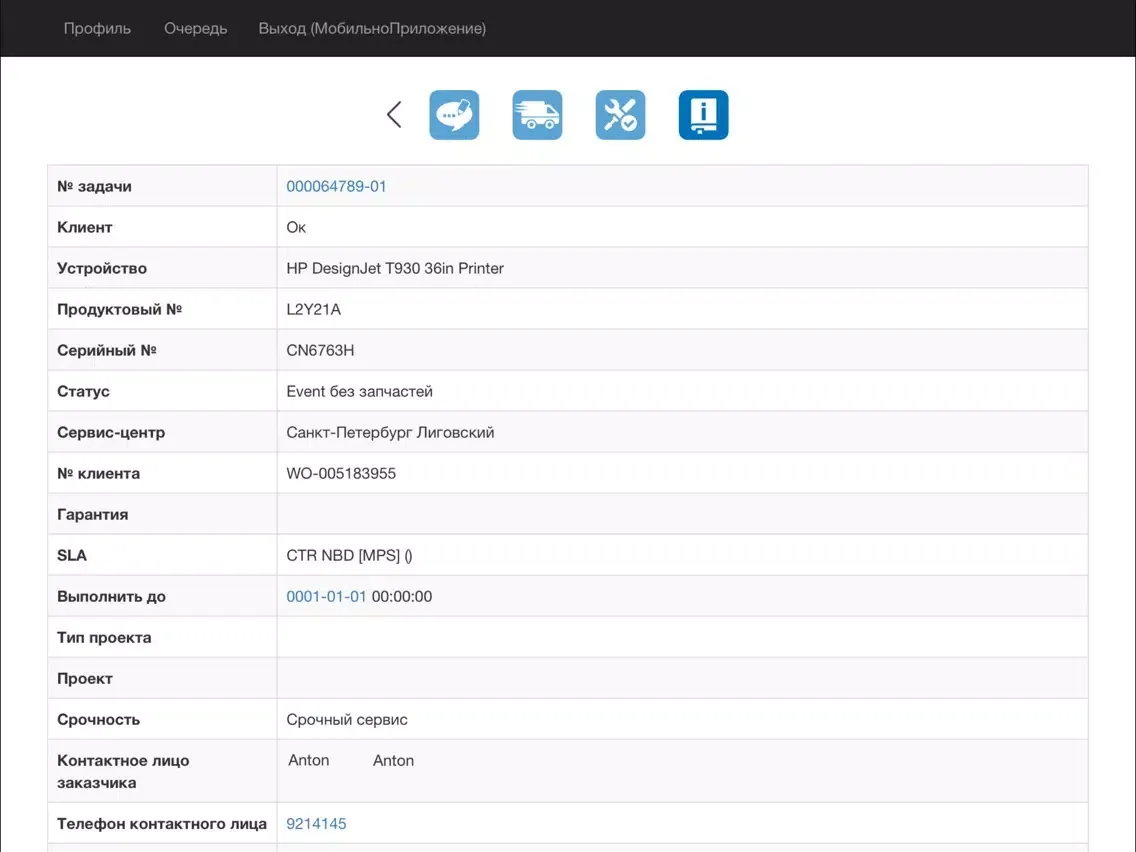Click Выход (МобильноПриложение) to log out
This screenshot has width=1136, height=852.
372,28
